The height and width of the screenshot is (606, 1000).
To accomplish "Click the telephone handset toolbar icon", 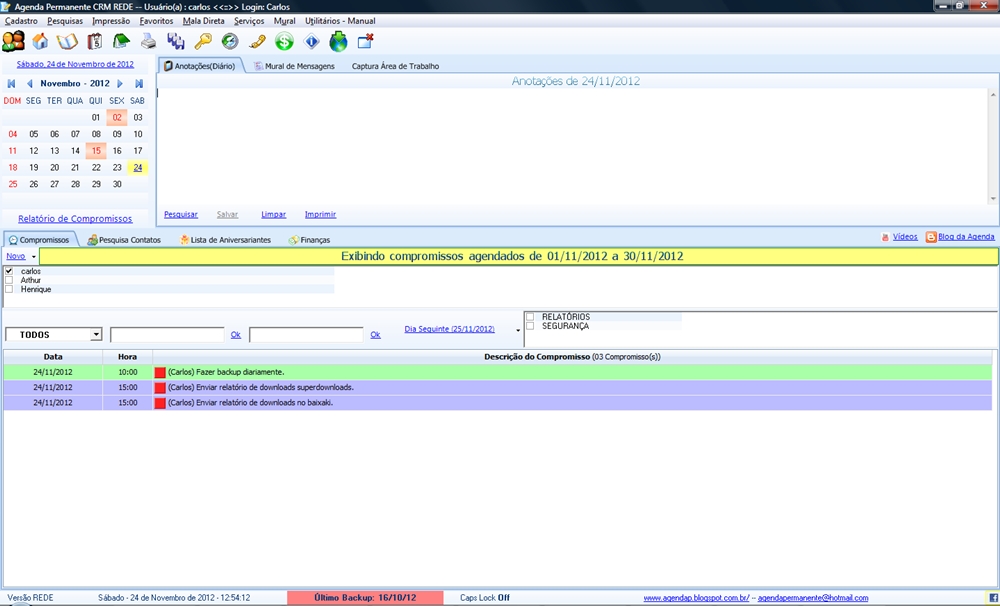I will [257, 42].
